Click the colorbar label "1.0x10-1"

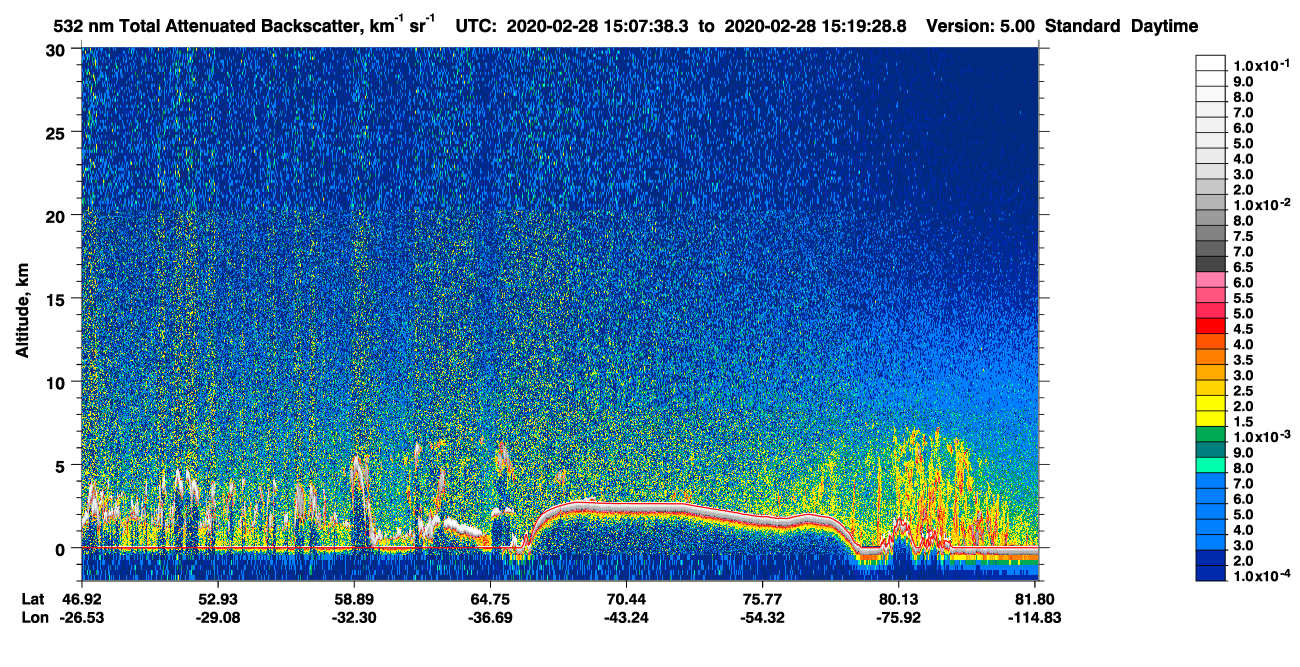point(1261,63)
